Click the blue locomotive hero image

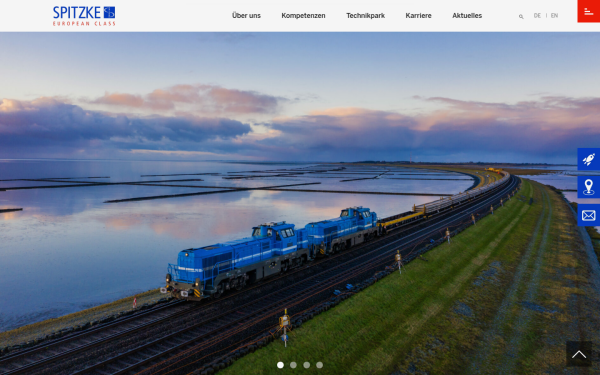[300, 204]
